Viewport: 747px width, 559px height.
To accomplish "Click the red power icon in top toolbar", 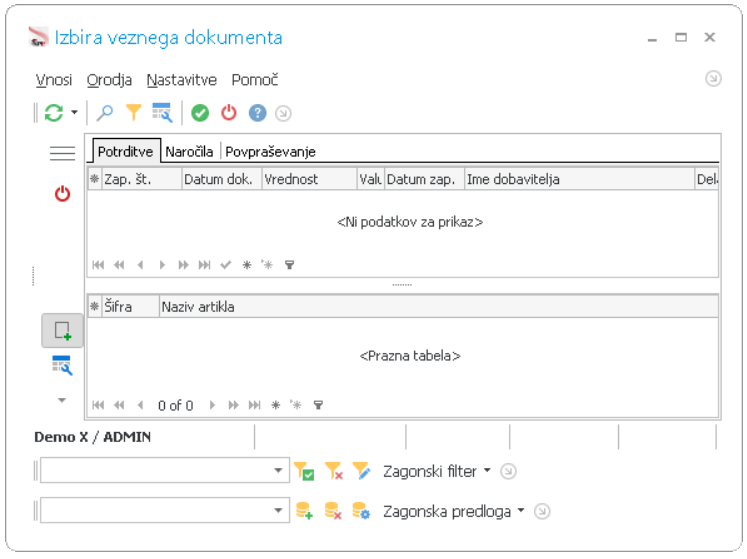I will [229, 113].
